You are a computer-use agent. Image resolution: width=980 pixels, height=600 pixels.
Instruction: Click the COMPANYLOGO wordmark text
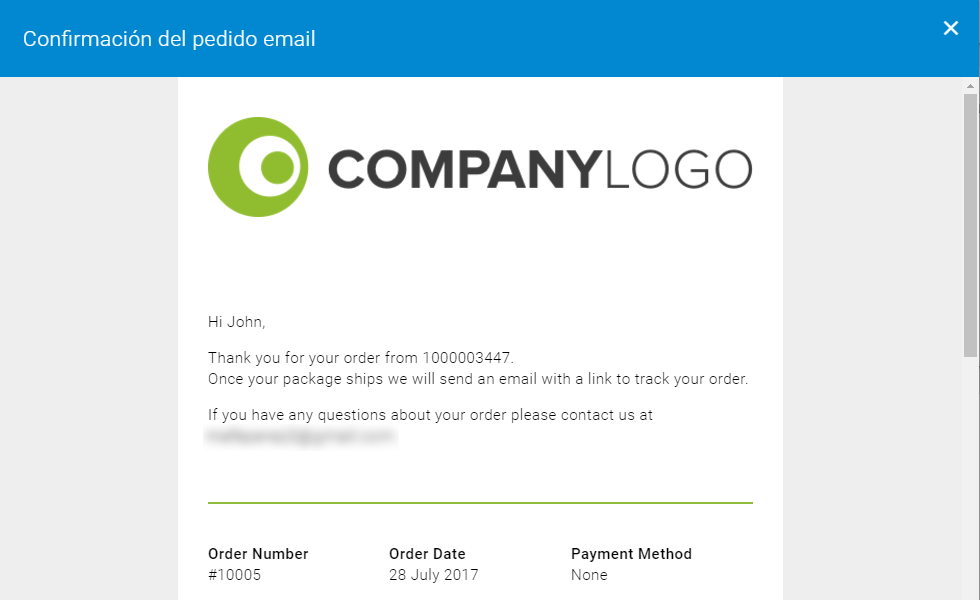click(x=540, y=169)
